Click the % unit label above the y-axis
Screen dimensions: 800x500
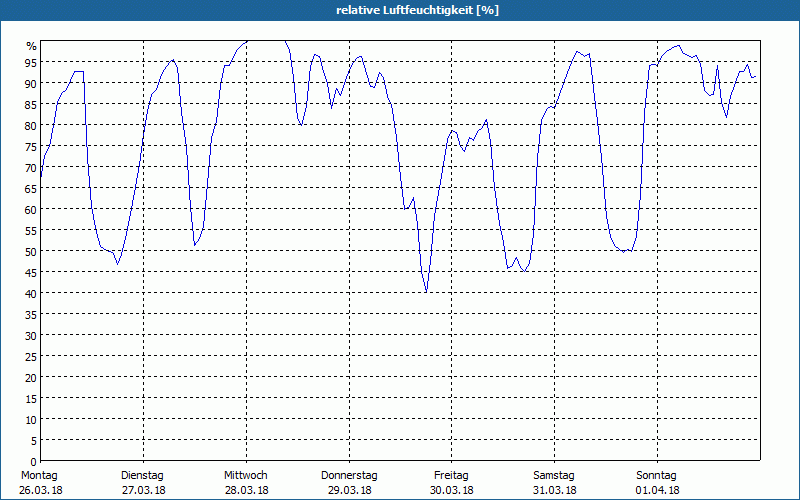(32, 46)
